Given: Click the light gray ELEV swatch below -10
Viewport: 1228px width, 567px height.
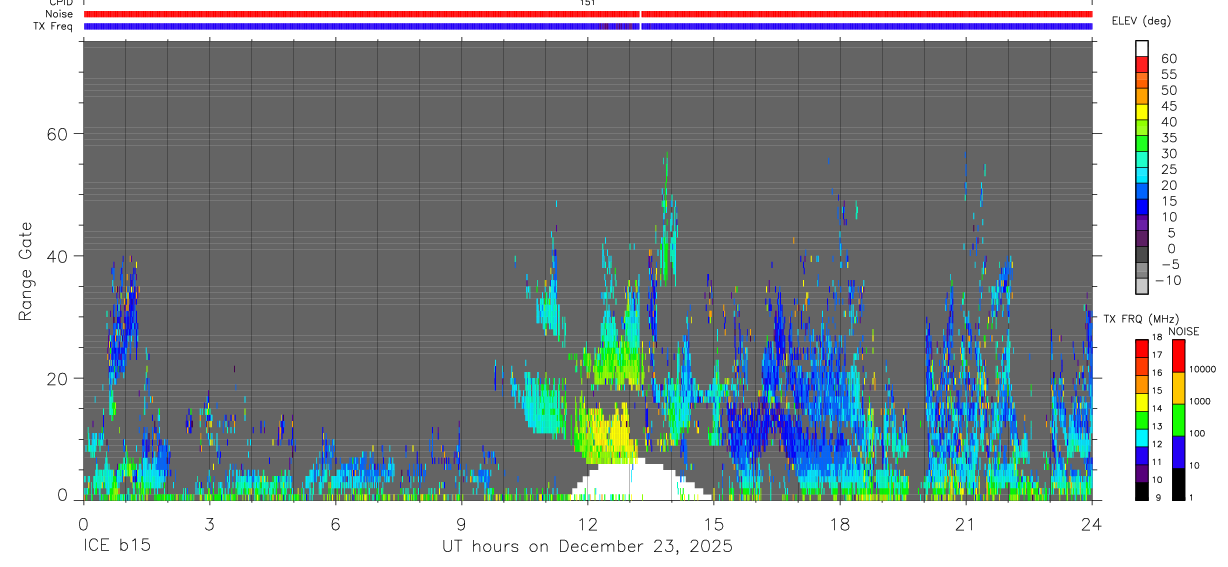Looking at the screenshot, I should point(1142,285).
